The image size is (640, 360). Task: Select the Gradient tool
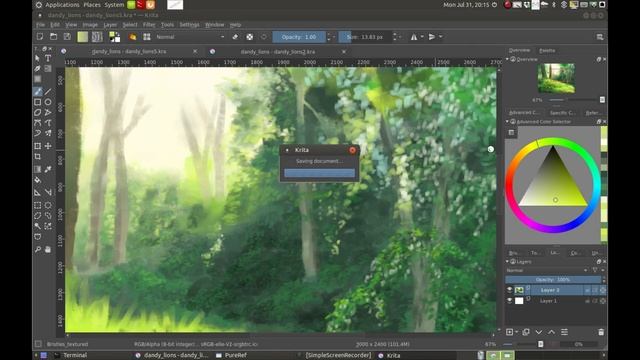[x=38, y=169]
